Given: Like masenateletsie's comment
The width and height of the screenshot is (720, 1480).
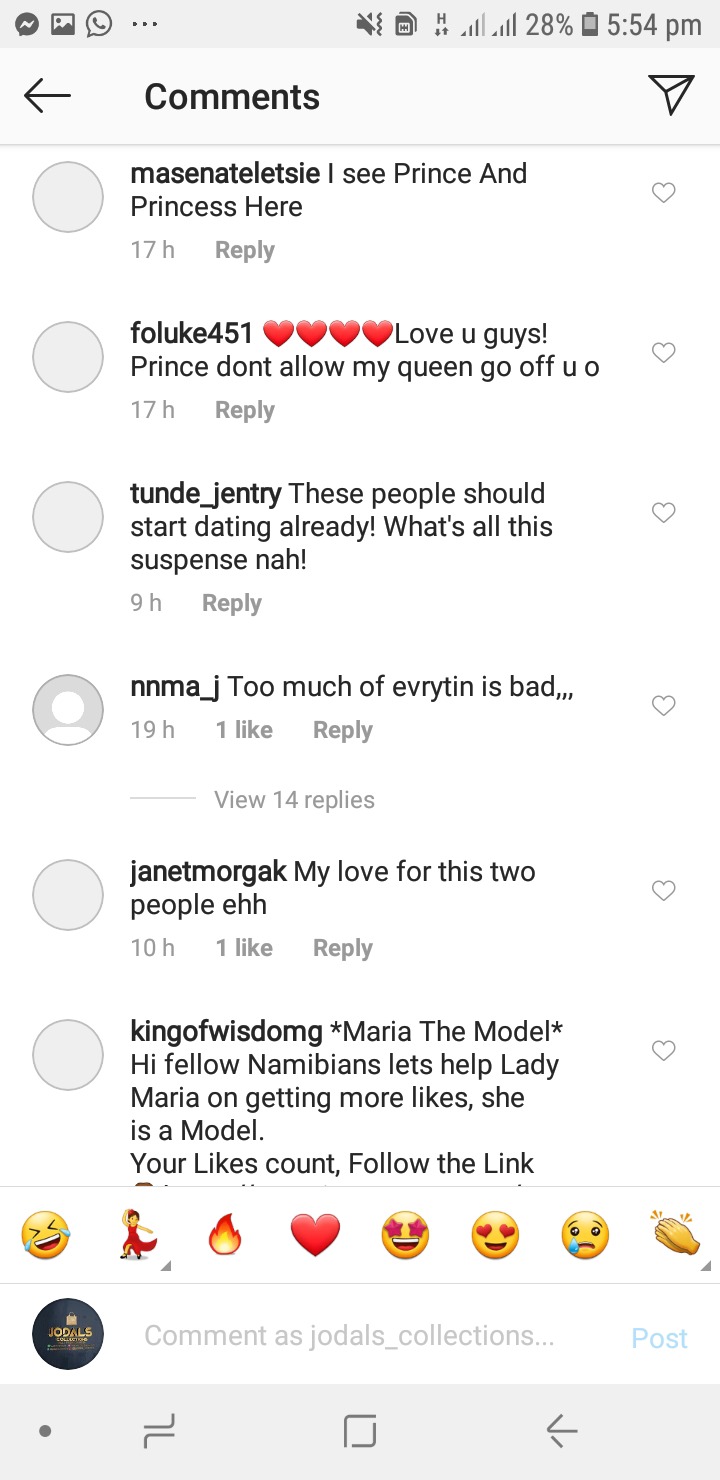Looking at the screenshot, I should click(x=663, y=192).
